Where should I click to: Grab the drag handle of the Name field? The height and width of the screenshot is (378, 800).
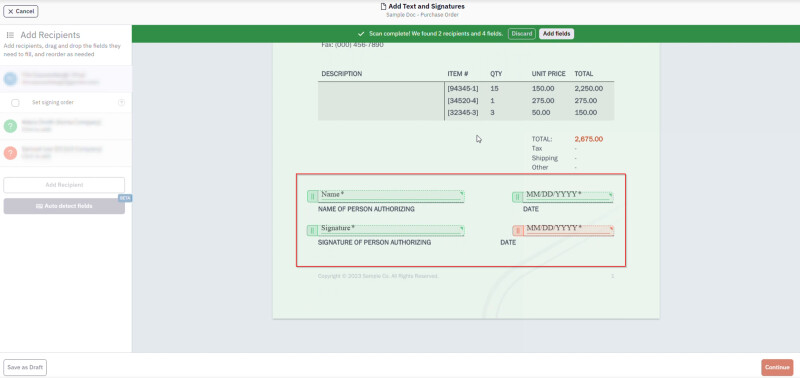click(313, 196)
